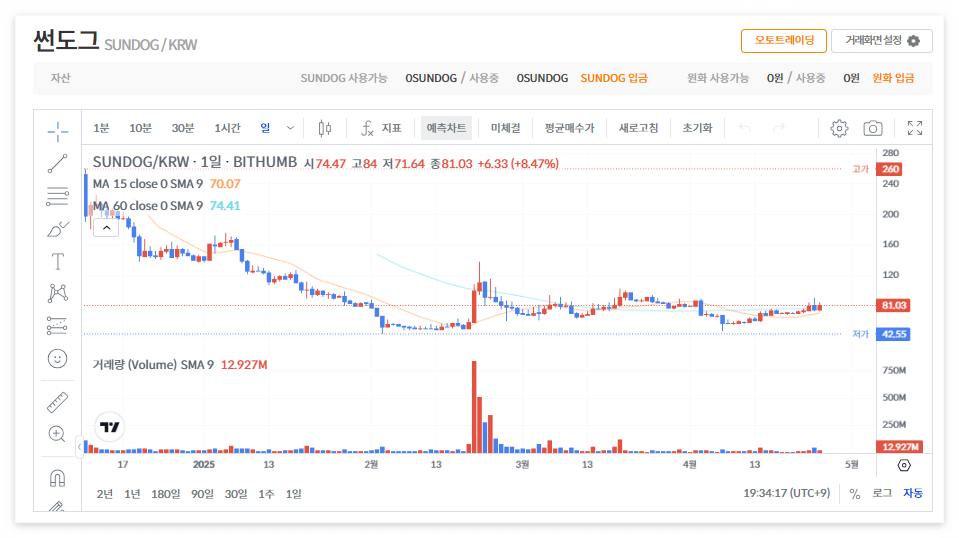The width and height of the screenshot is (959, 538).
Task: Set date range to 2년
Action: click(x=105, y=494)
